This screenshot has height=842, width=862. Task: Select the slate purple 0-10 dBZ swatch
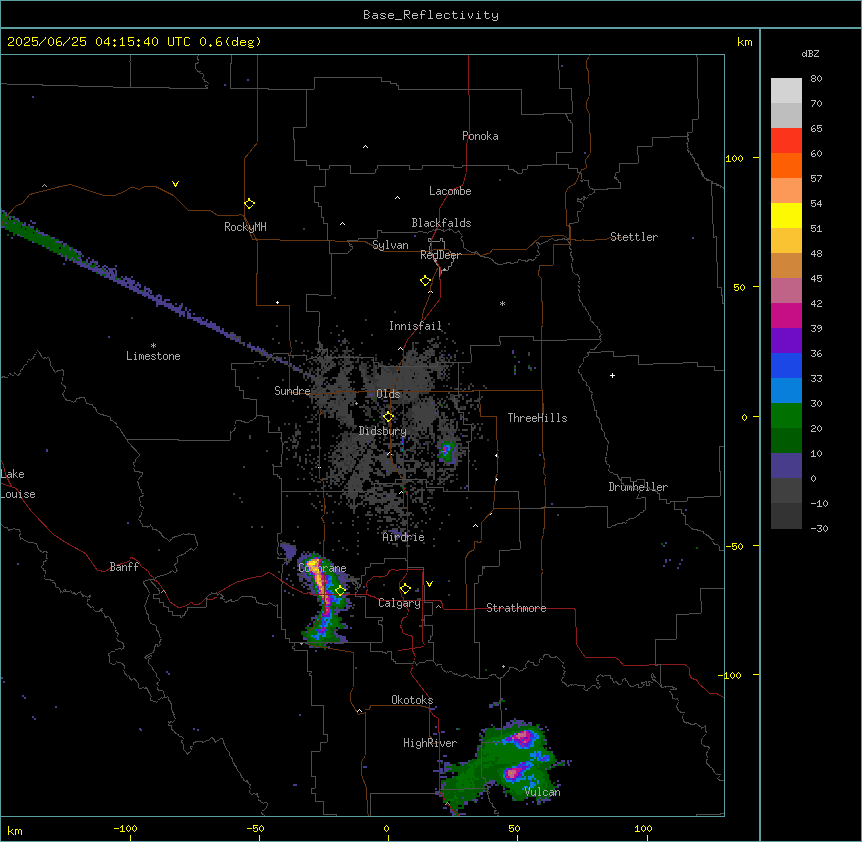tap(786, 466)
